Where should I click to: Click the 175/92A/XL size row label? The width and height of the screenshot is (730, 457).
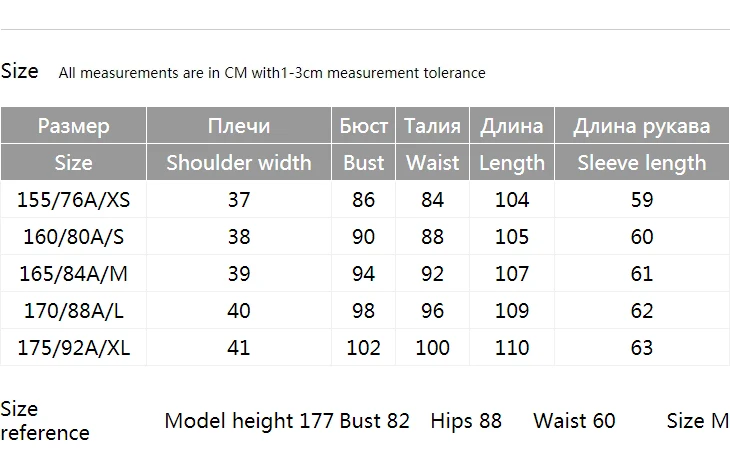[74, 348]
